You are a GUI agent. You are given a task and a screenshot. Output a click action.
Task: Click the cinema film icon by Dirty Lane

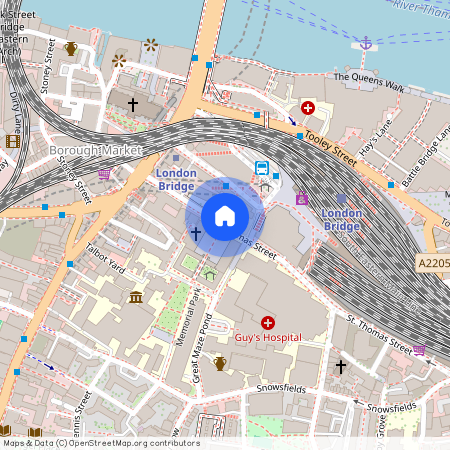[13, 141]
